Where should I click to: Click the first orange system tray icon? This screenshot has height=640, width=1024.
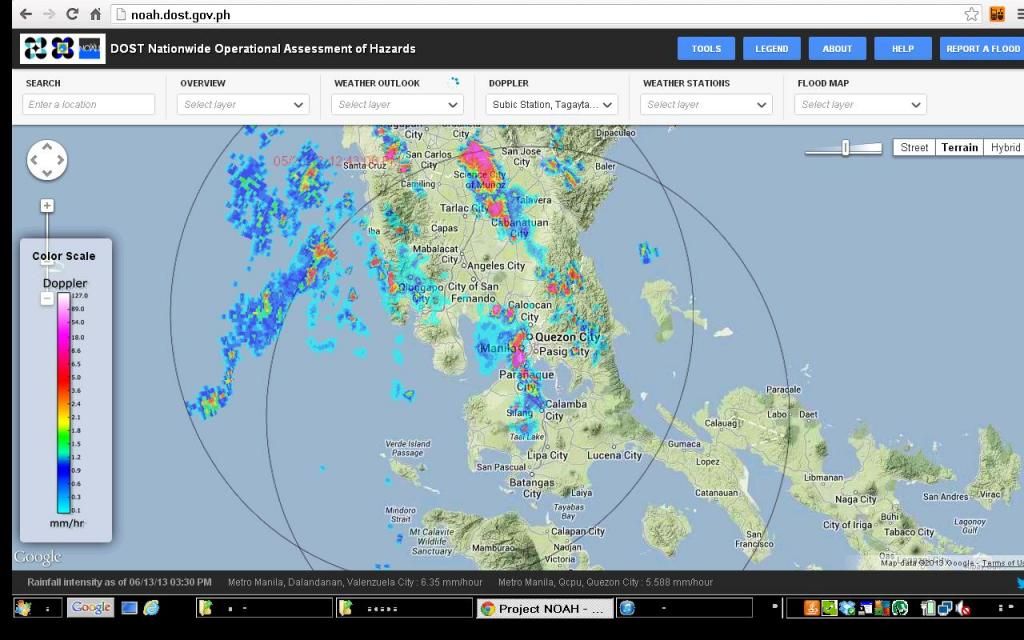[x=811, y=608]
